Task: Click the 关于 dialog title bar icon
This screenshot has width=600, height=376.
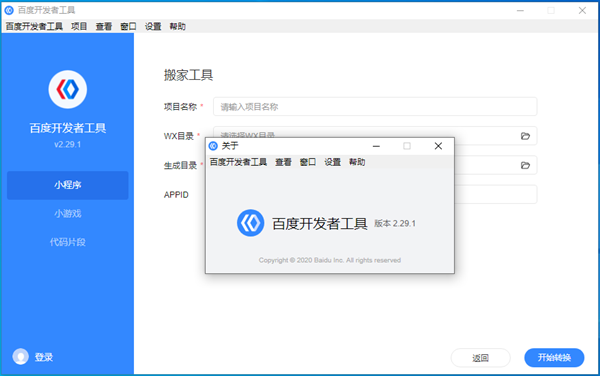Action: pyautogui.click(x=213, y=146)
